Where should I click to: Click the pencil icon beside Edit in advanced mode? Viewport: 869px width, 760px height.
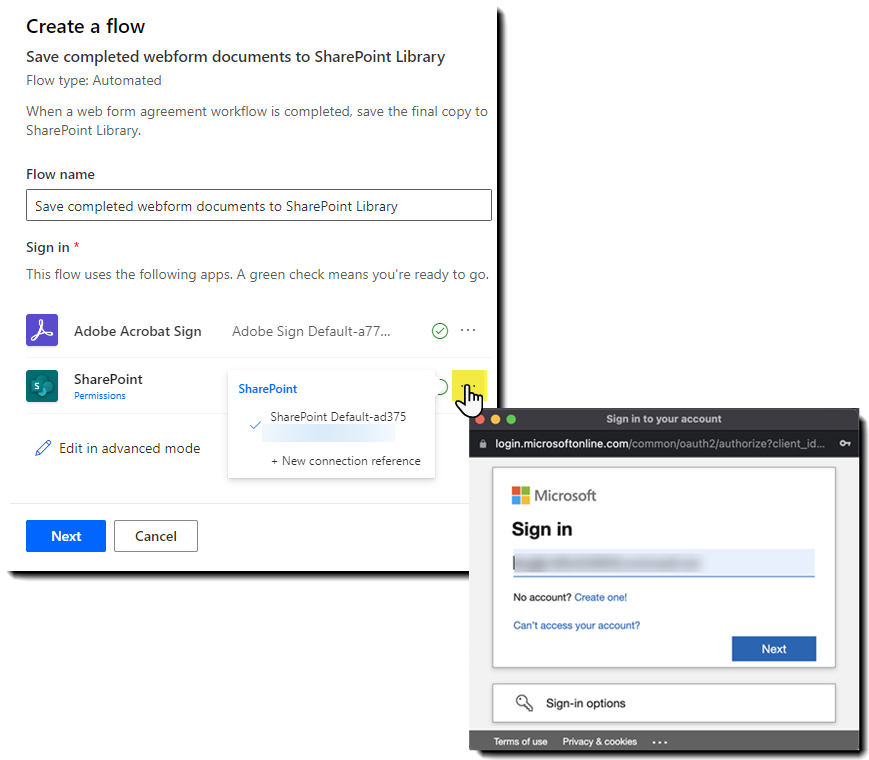pyautogui.click(x=42, y=448)
